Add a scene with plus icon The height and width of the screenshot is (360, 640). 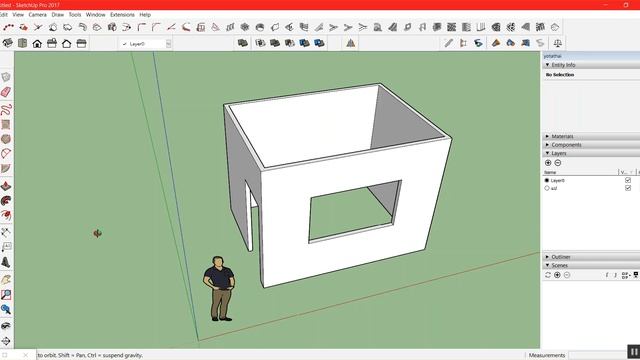pyautogui.click(x=558, y=275)
